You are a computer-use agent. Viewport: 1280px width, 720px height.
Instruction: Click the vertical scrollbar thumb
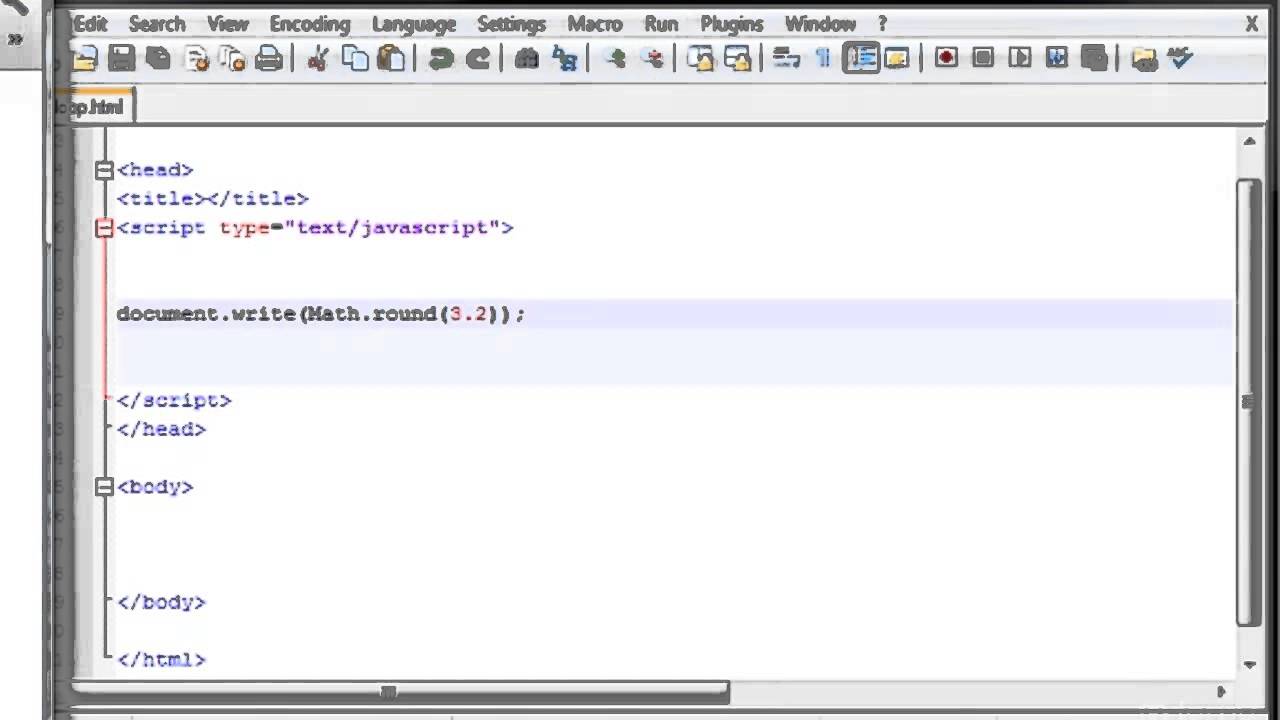1249,402
